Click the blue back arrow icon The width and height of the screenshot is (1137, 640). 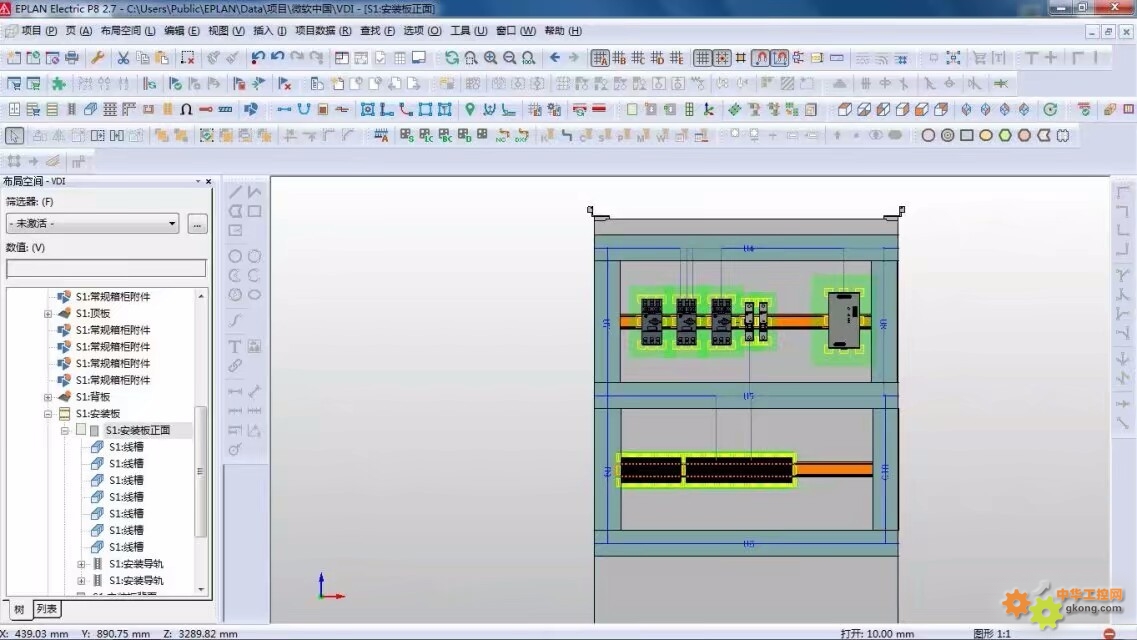[x=555, y=57]
